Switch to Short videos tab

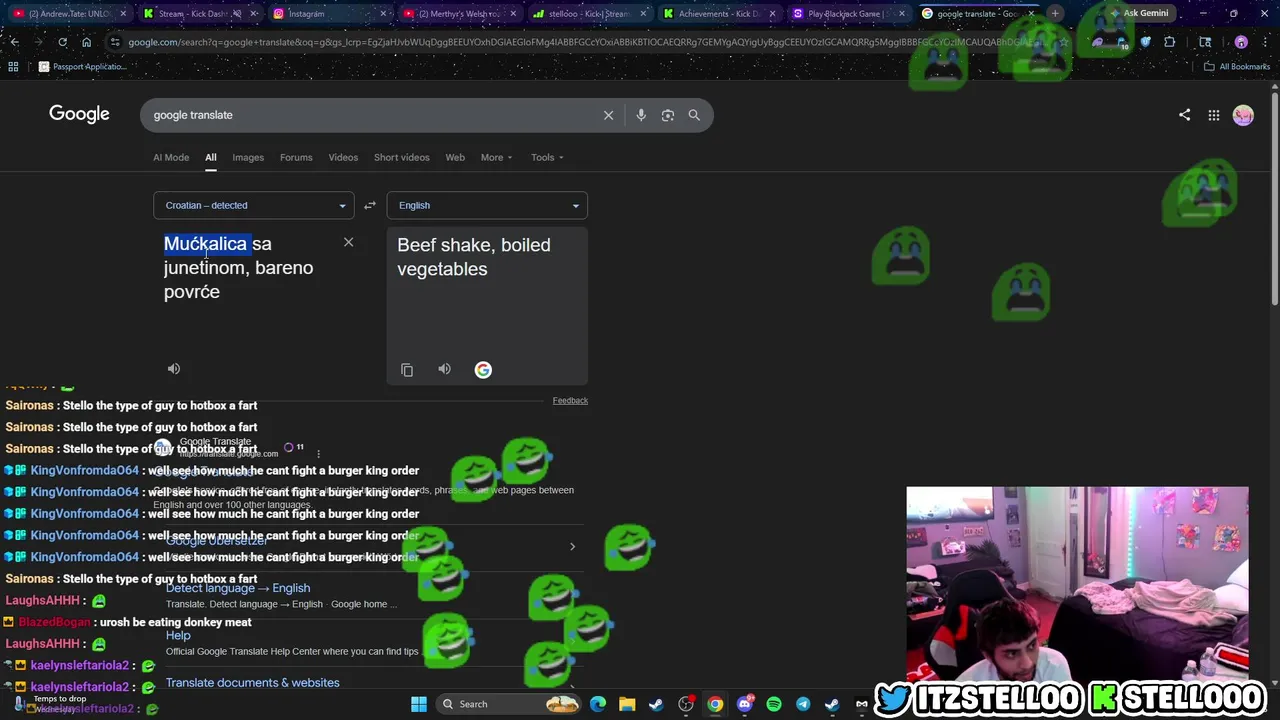point(401,157)
